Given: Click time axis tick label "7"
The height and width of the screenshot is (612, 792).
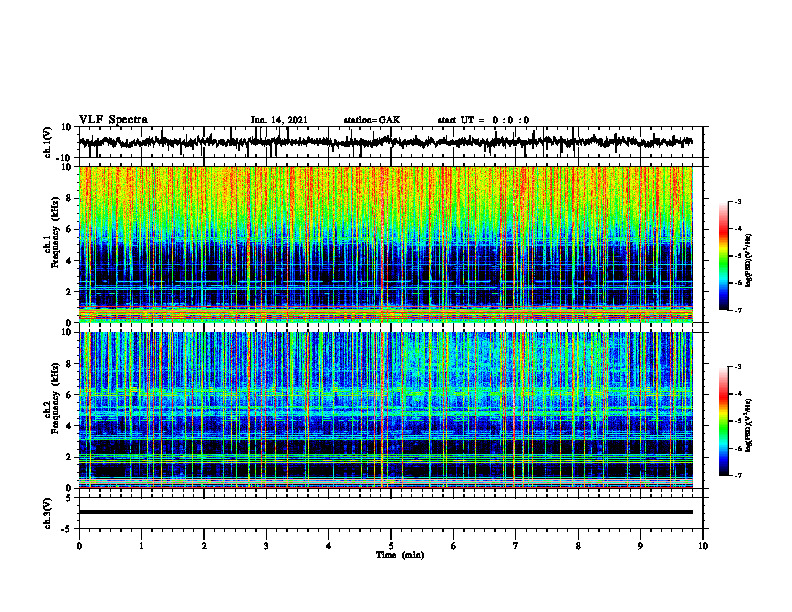Looking at the screenshot, I should [x=516, y=546].
